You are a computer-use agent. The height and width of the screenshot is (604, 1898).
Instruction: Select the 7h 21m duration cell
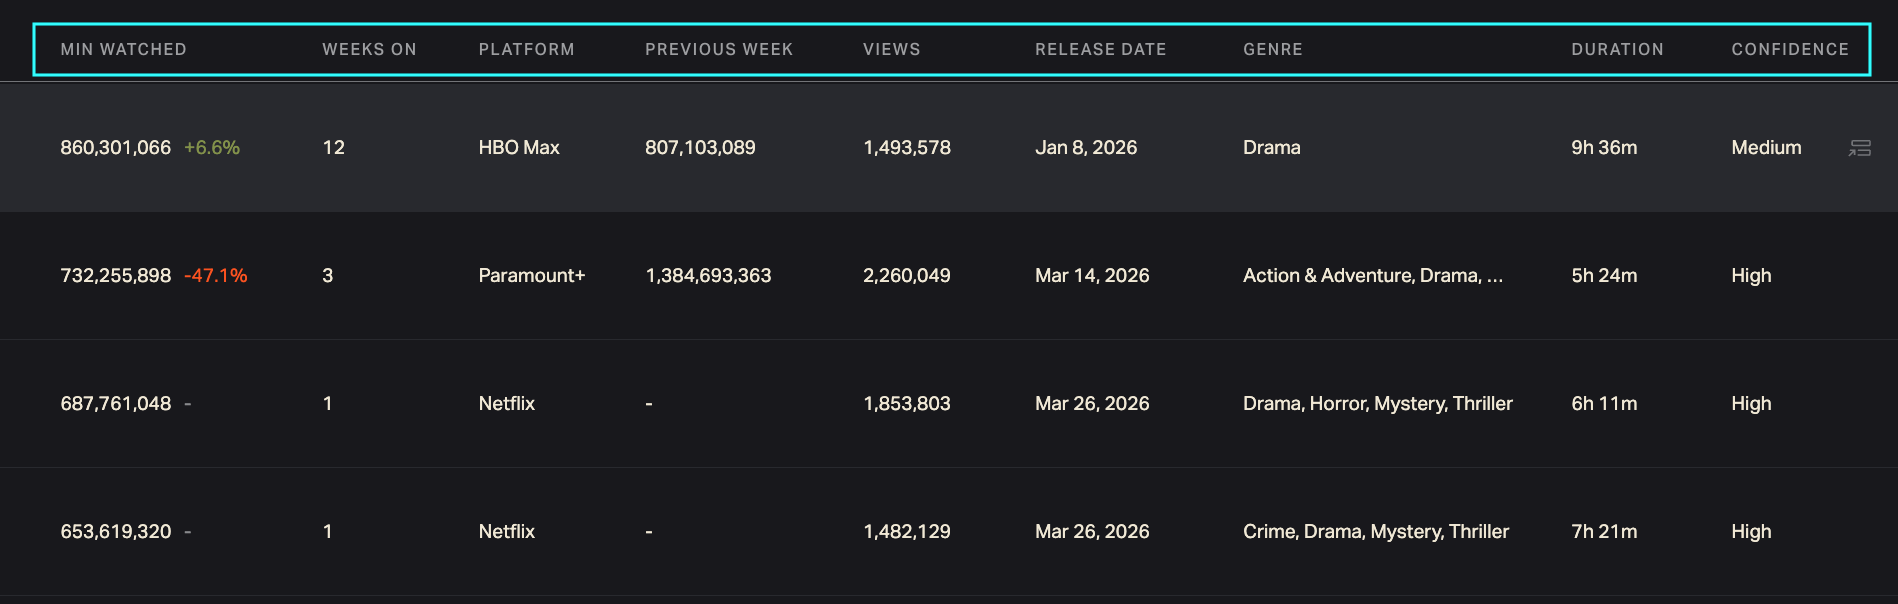tap(1603, 532)
